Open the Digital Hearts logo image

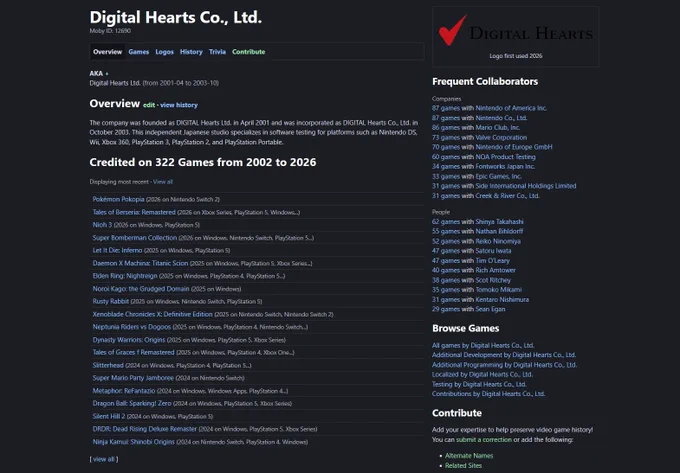[x=515, y=31]
